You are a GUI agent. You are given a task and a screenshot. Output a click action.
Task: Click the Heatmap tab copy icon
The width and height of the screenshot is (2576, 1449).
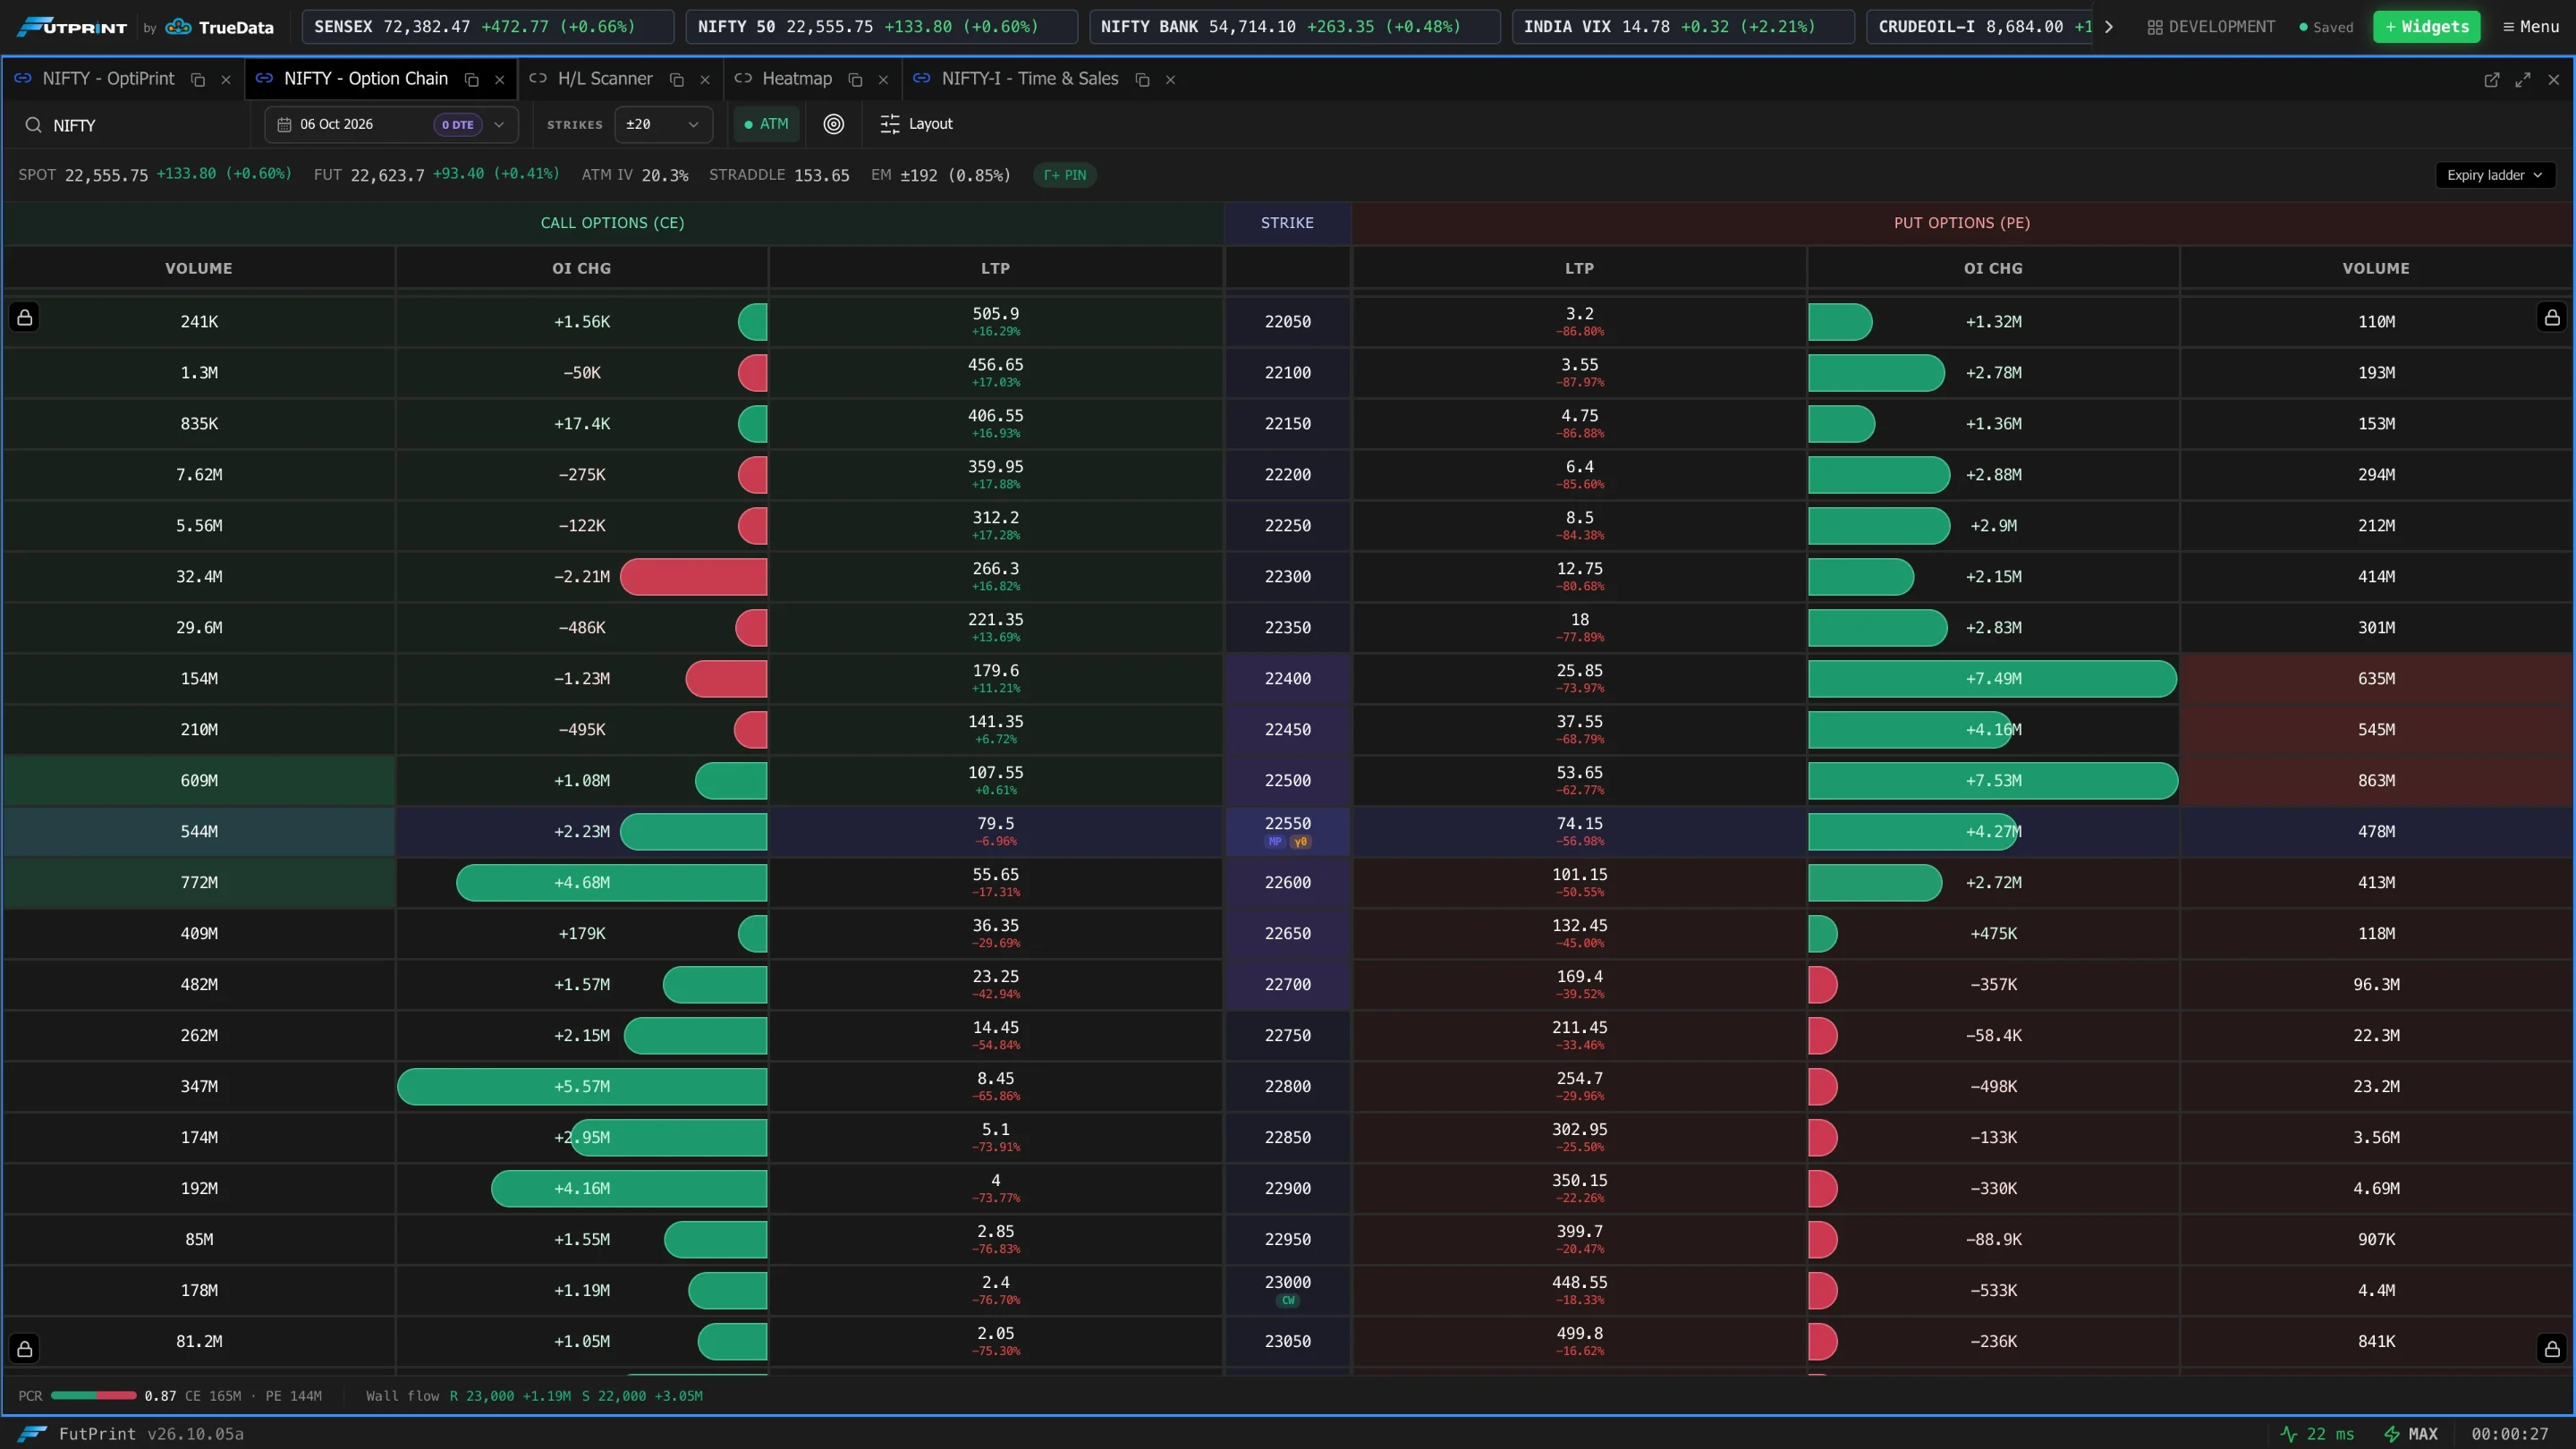pyautogui.click(x=855, y=80)
